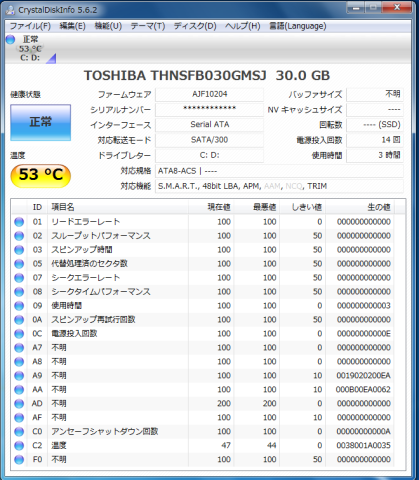Select the 温度 attribute name in row C2
The image size is (419, 480).
pos(59,446)
